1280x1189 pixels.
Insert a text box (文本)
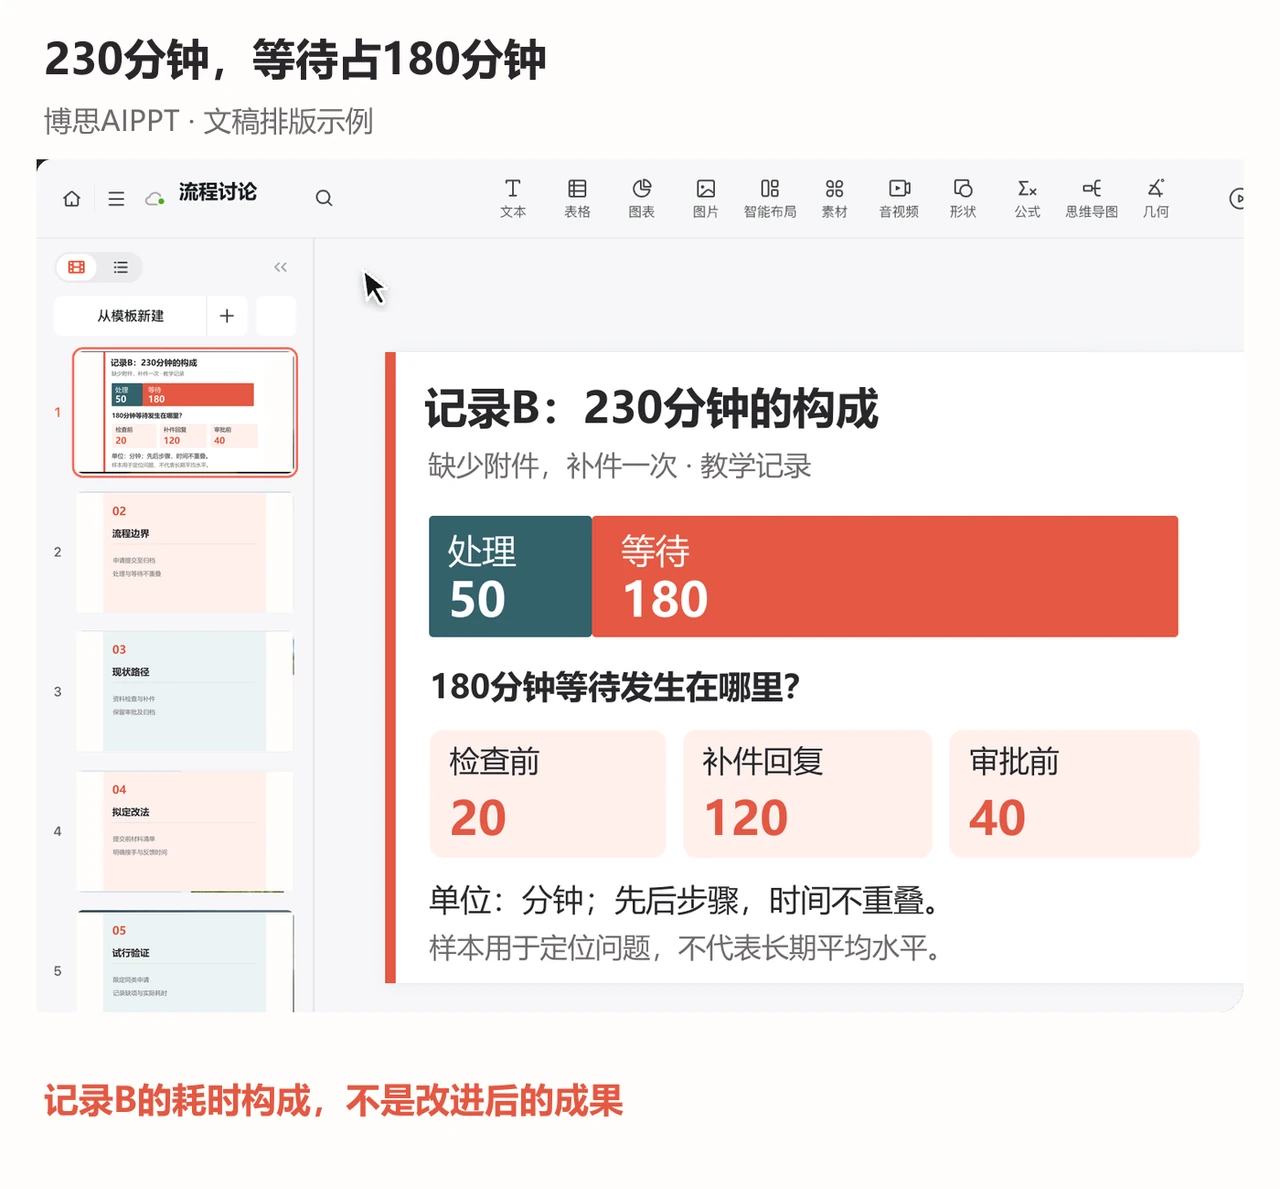513,198
